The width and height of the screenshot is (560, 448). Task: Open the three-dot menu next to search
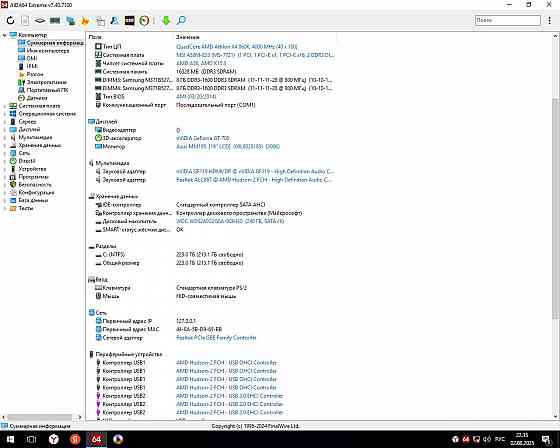point(549,20)
